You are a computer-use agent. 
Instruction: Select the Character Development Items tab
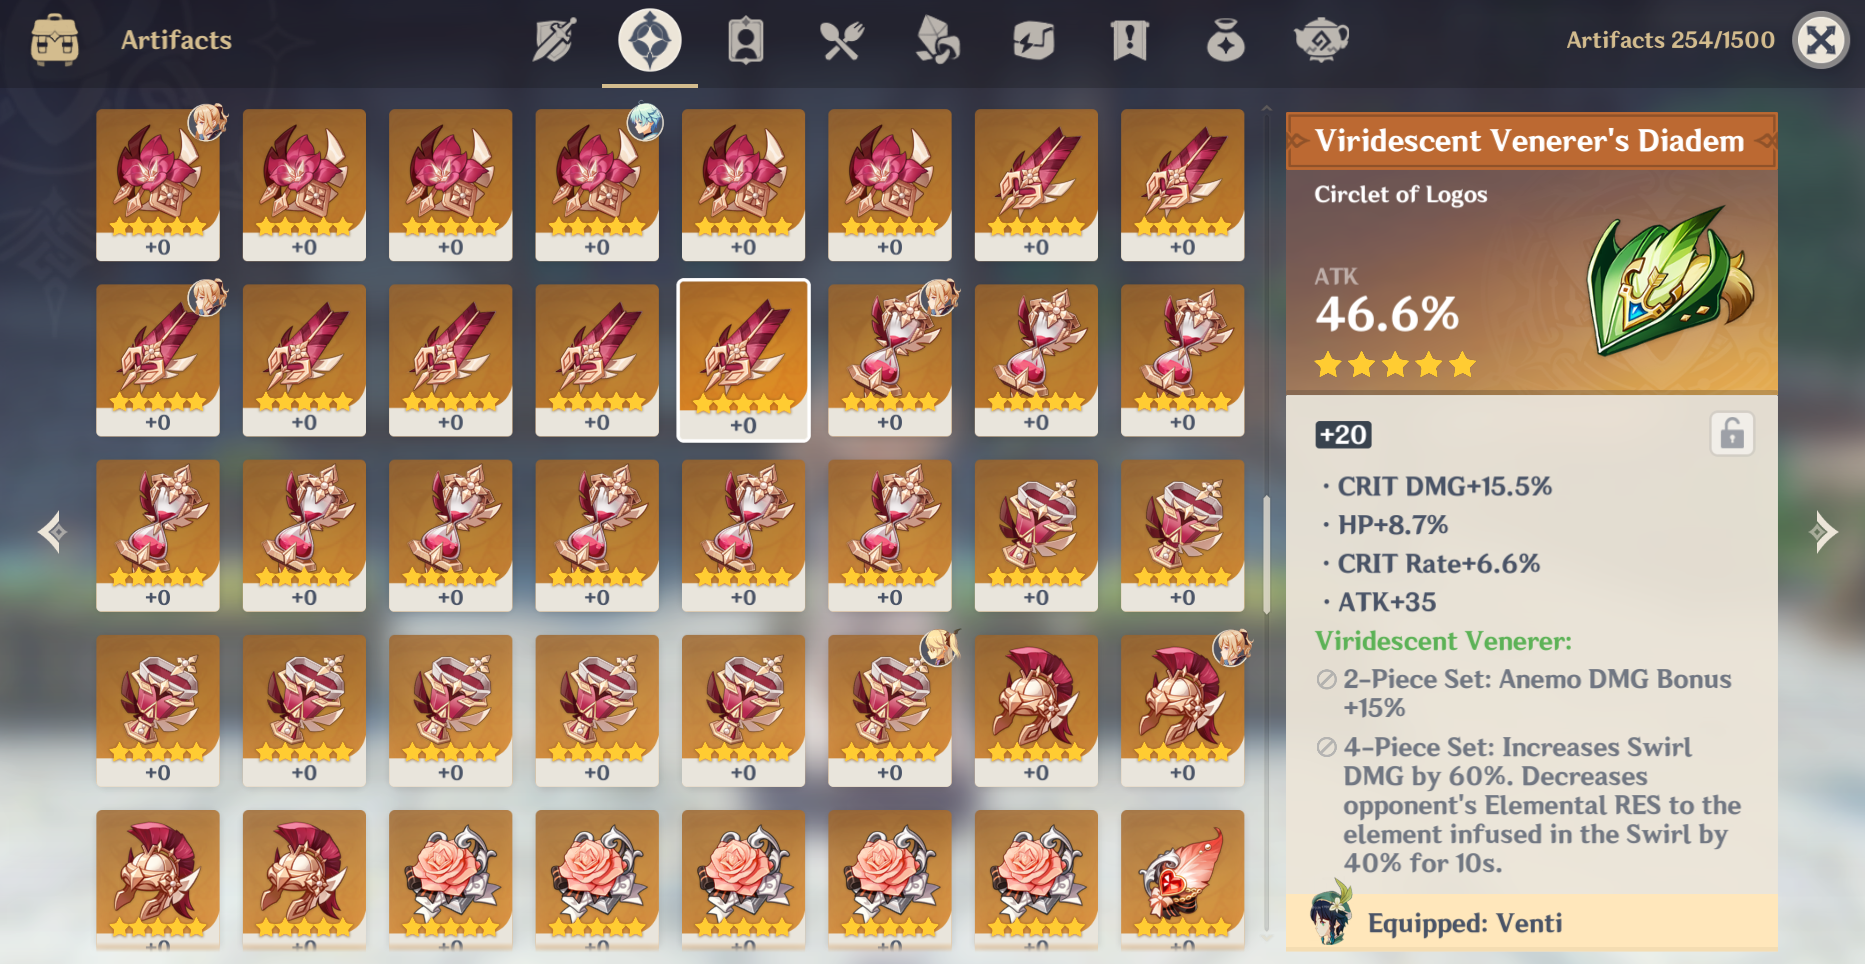coord(746,41)
